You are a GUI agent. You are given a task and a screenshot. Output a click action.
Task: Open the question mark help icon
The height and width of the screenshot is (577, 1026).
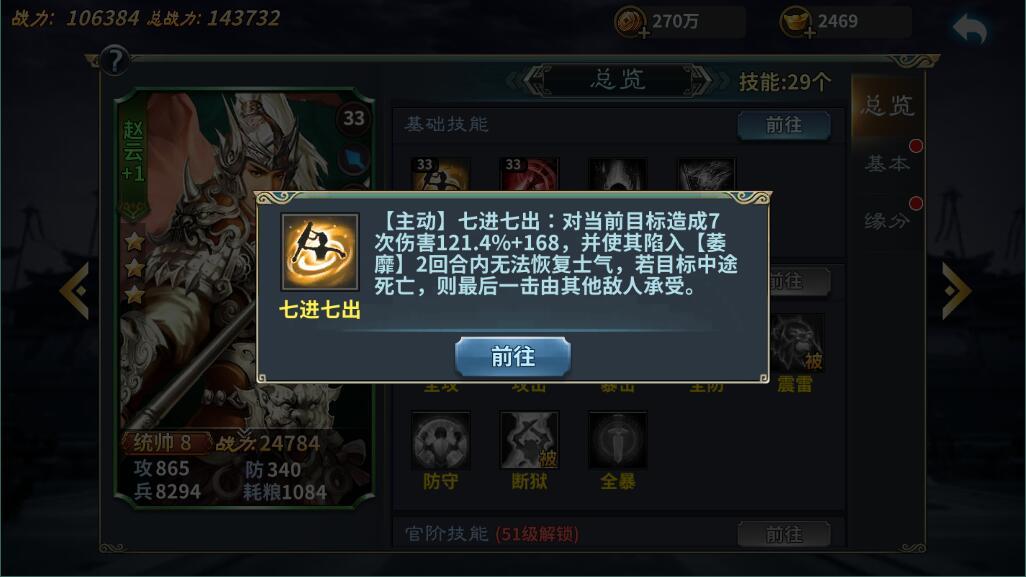(x=115, y=61)
